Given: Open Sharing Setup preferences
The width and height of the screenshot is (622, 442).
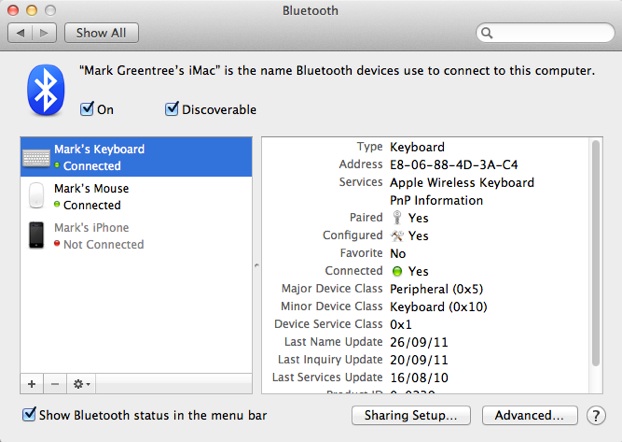Looking at the screenshot, I should pos(411,415).
